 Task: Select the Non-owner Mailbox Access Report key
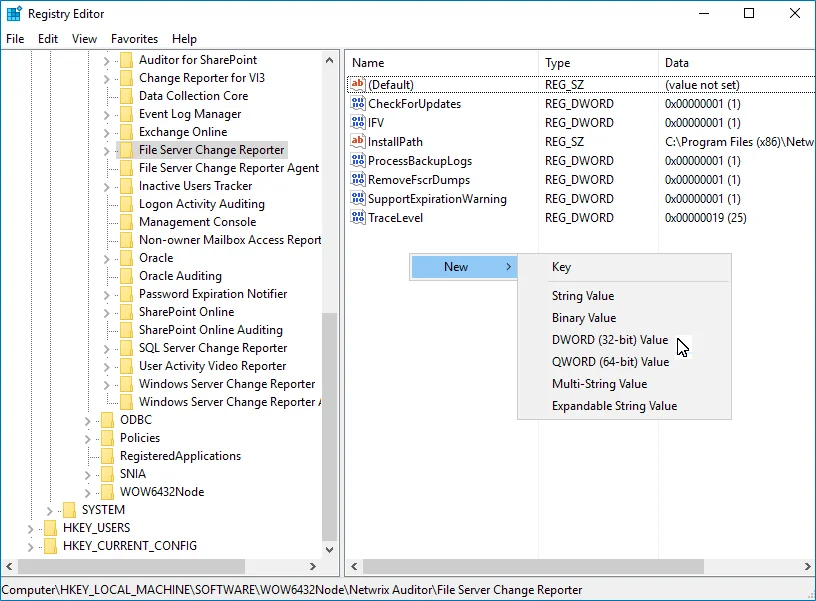tap(230, 240)
